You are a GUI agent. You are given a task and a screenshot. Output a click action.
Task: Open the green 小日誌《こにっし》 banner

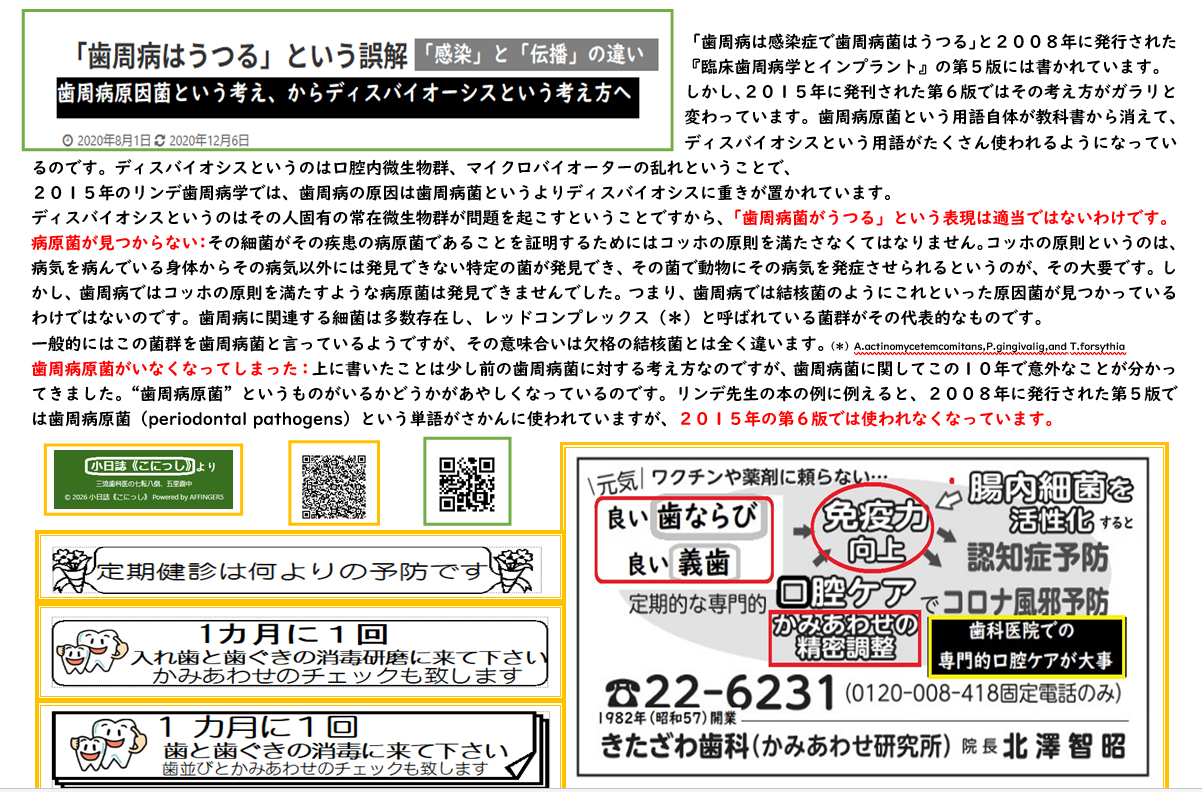144,480
